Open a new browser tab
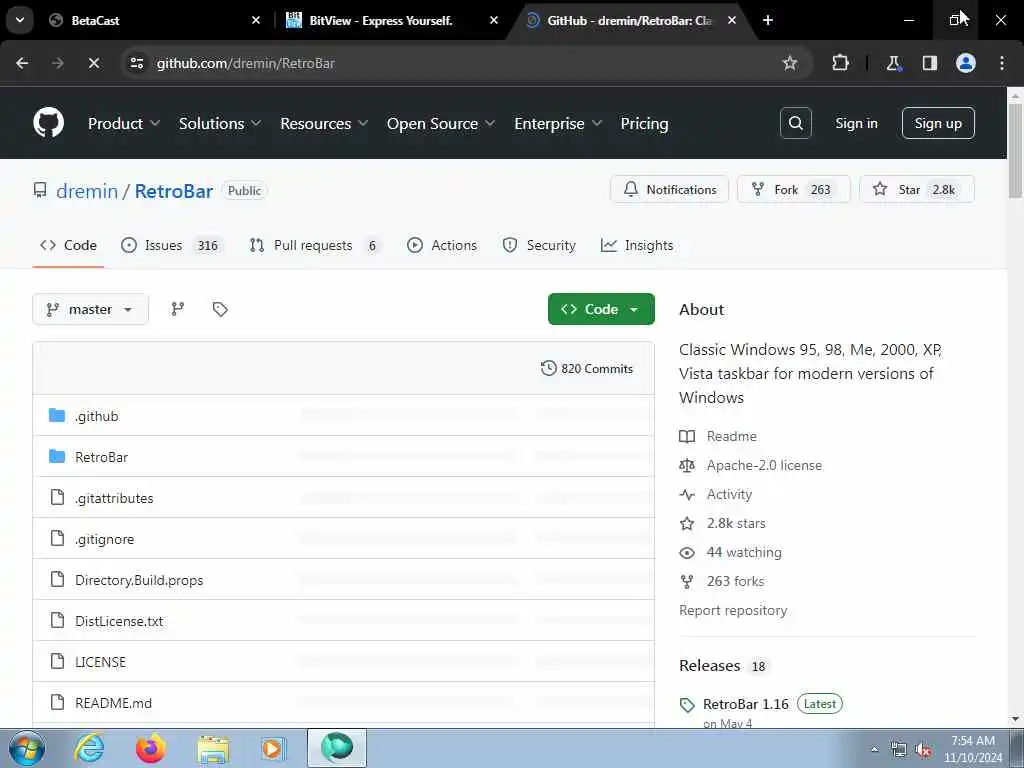 [x=768, y=20]
